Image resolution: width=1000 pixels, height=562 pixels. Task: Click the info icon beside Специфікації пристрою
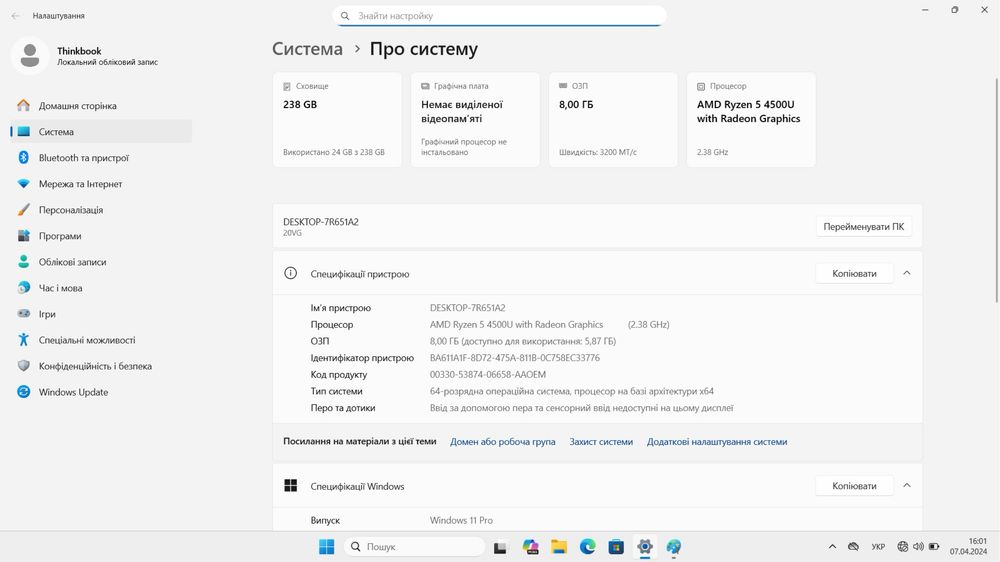(290, 273)
